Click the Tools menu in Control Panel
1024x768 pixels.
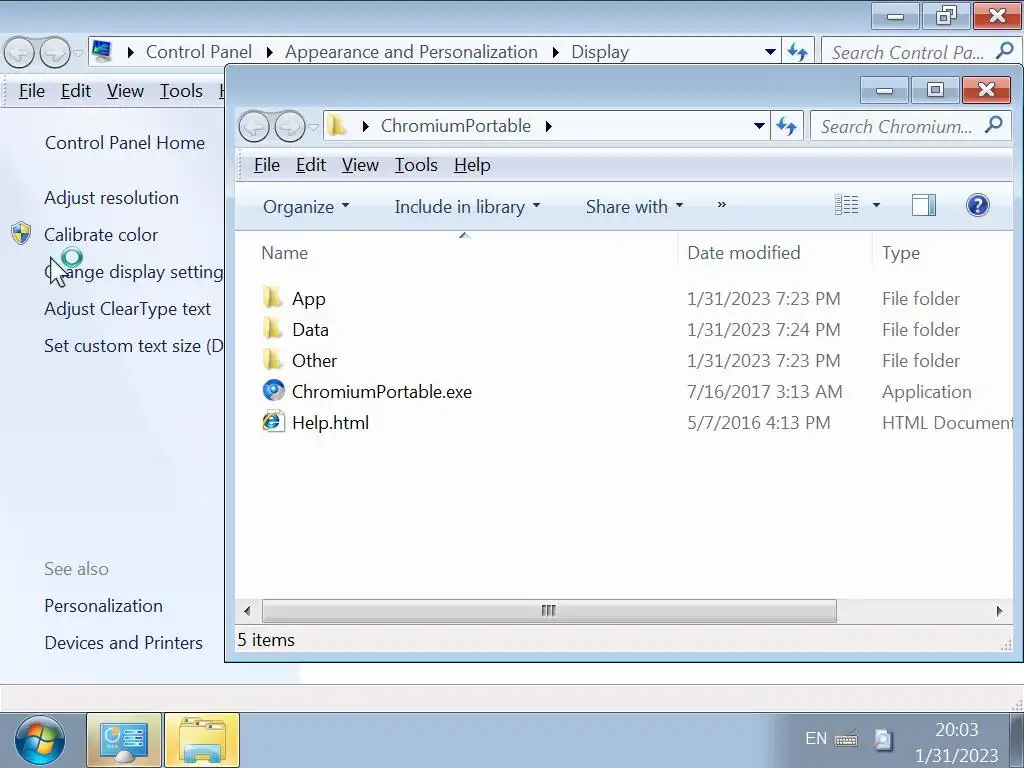click(181, 91)
